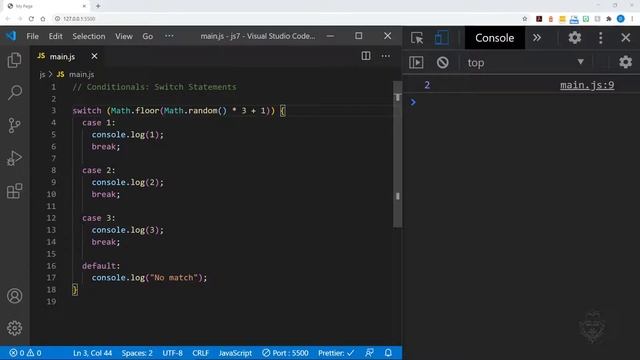Screen dimensions: 640x360
Task: Open the Edit menu
Action: coord(56,36)
